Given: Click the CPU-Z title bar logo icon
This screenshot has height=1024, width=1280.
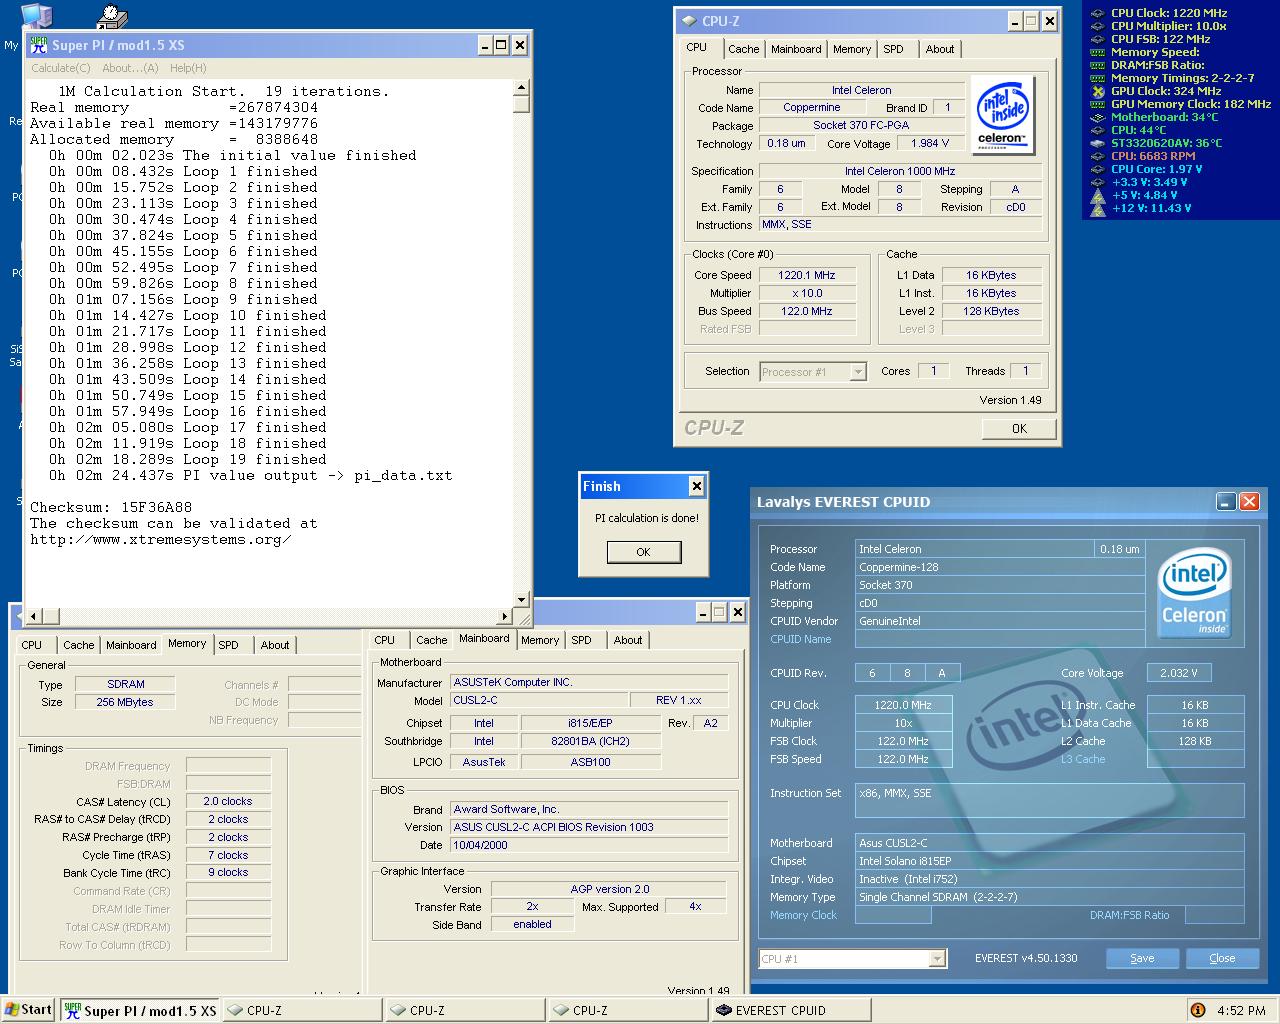Looking at the screenshot, I should pyautogui.click(x=688, y=21).
